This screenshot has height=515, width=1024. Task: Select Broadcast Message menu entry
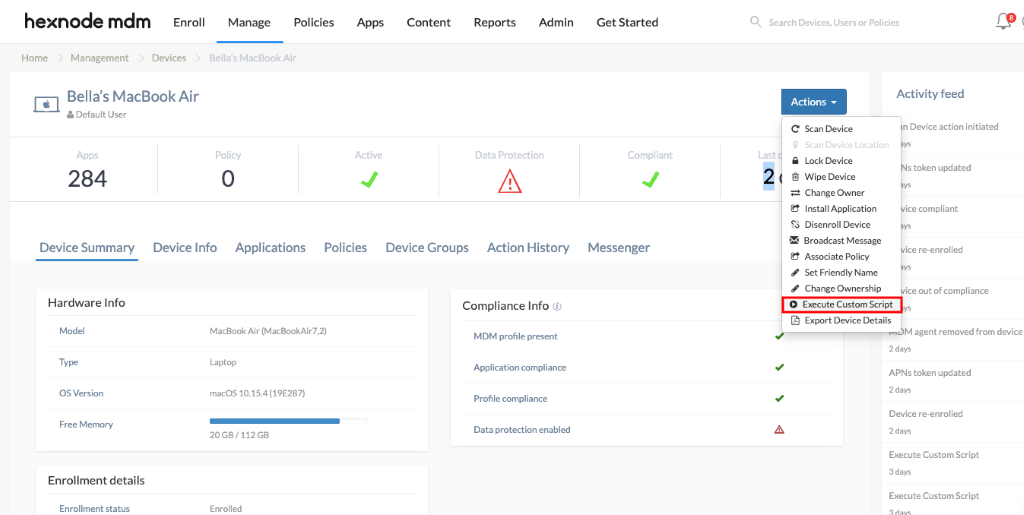point(842,241)
